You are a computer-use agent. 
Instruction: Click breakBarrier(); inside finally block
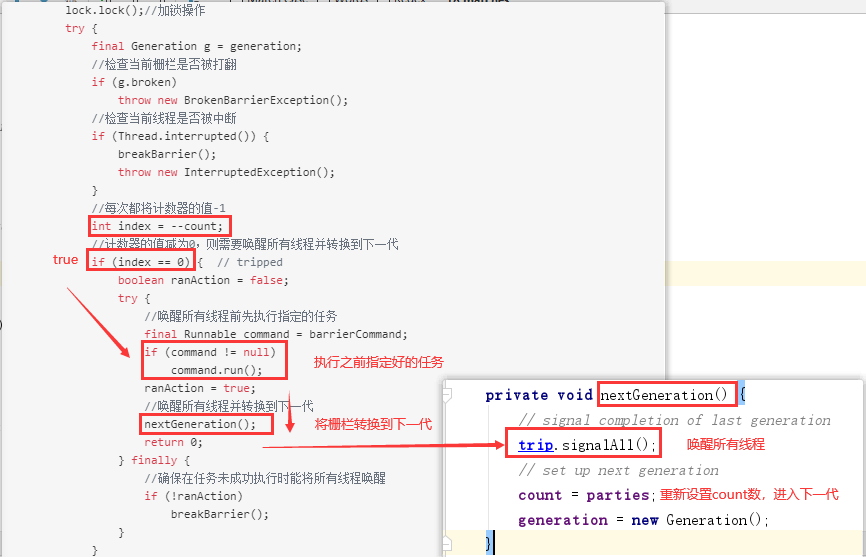(220, 514)
